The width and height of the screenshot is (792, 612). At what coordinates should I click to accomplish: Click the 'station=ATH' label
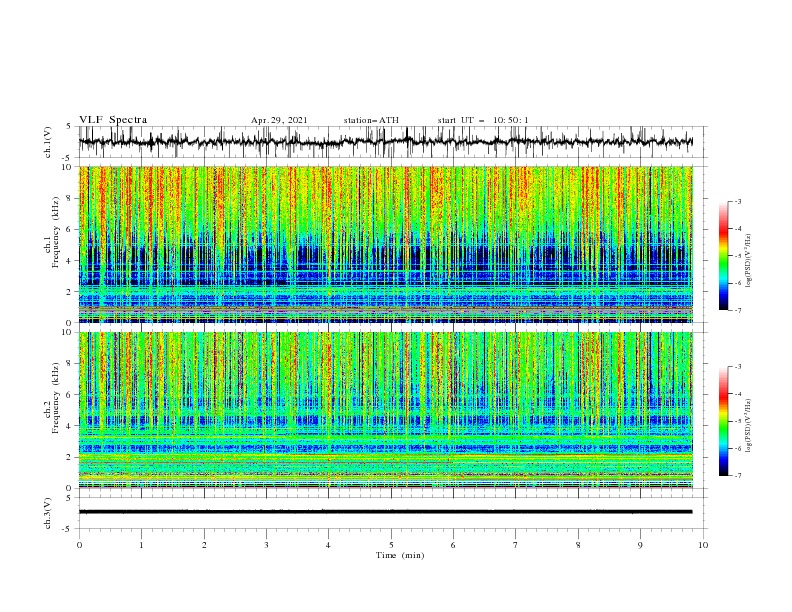click(x=371, y=120)
